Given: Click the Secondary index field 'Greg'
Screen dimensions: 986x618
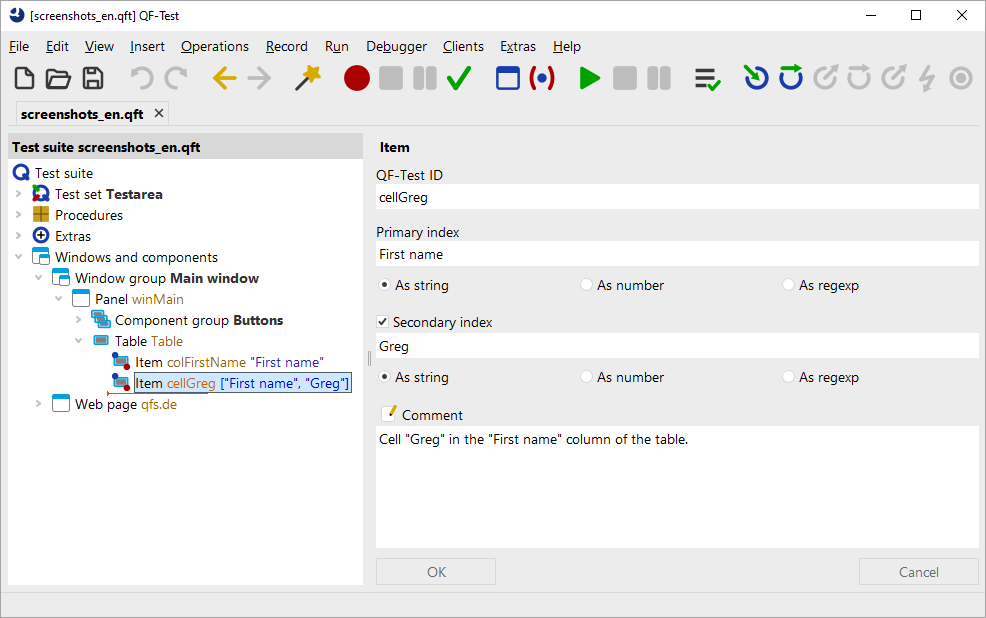Looking at the screenshot, I should (677, 346).
